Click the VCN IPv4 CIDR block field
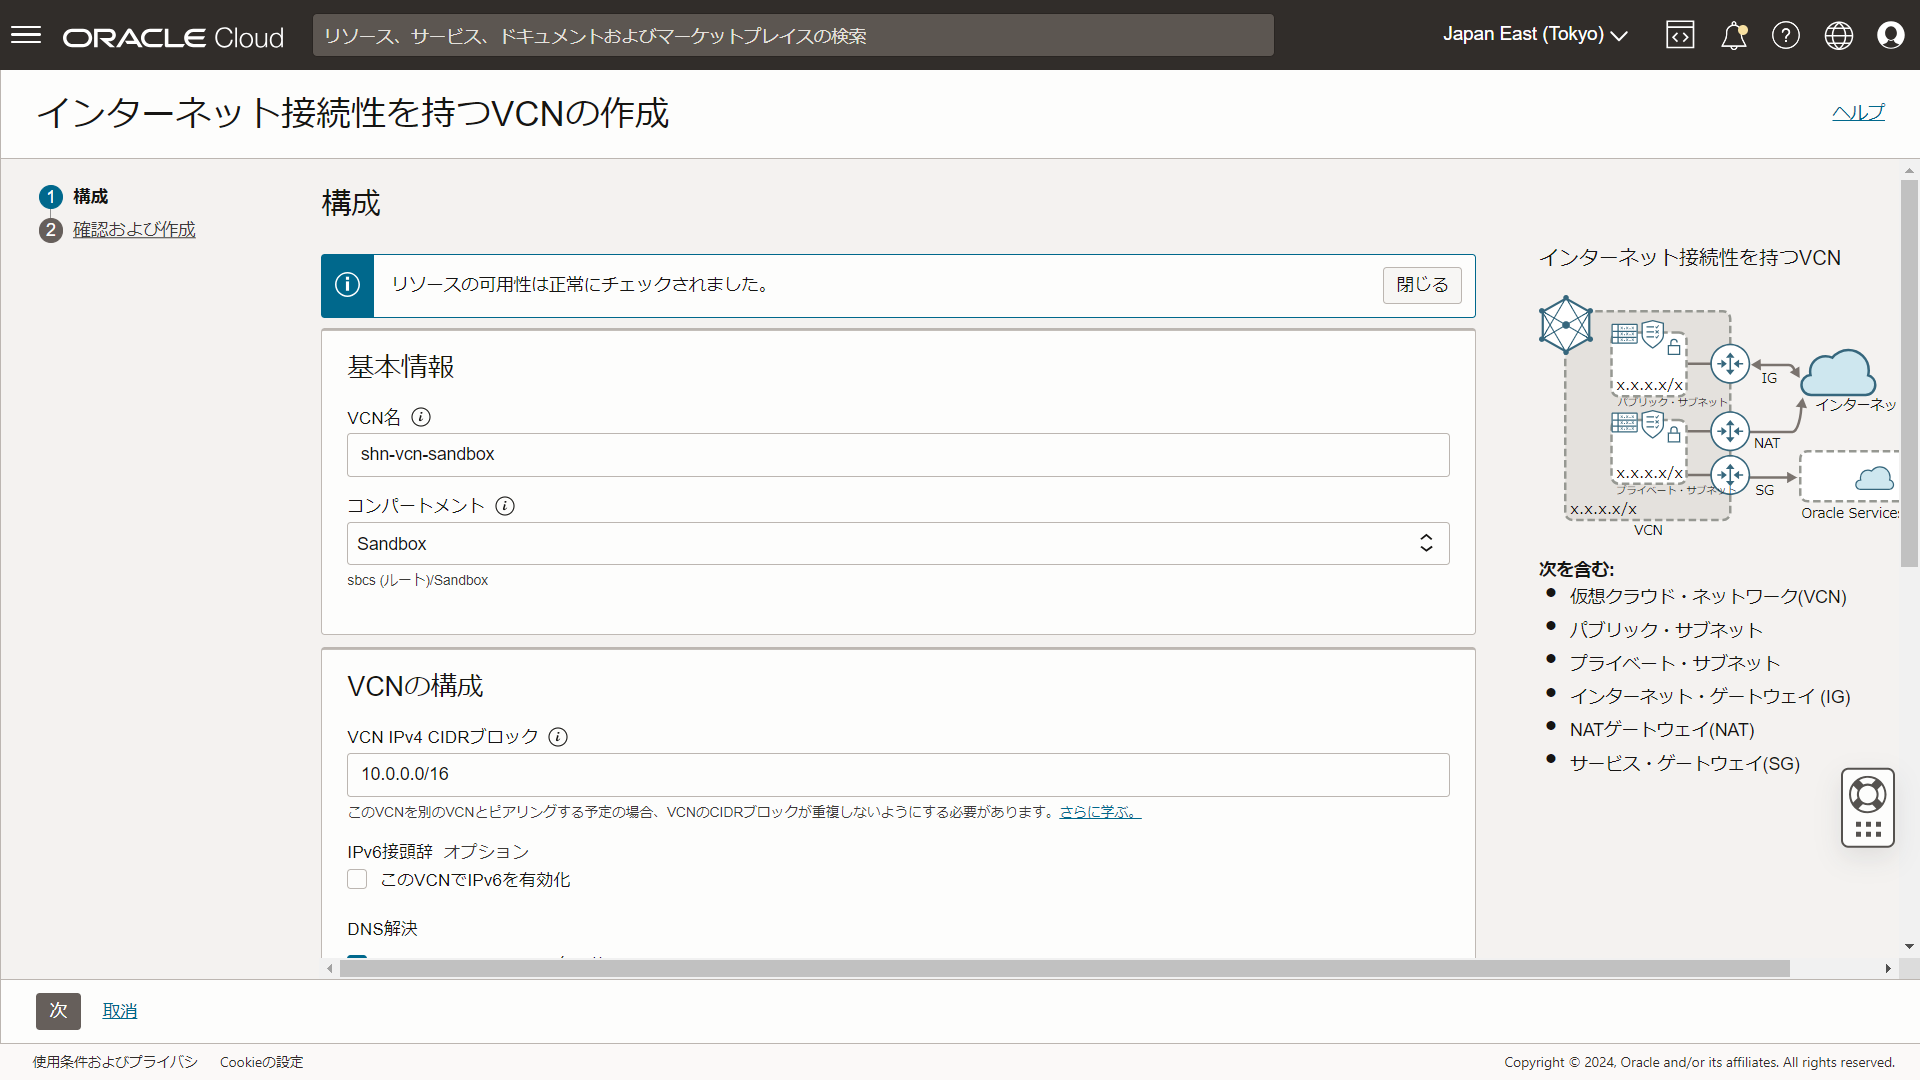The width and height of the screenshot is (1920, 1080). [898, 775]
